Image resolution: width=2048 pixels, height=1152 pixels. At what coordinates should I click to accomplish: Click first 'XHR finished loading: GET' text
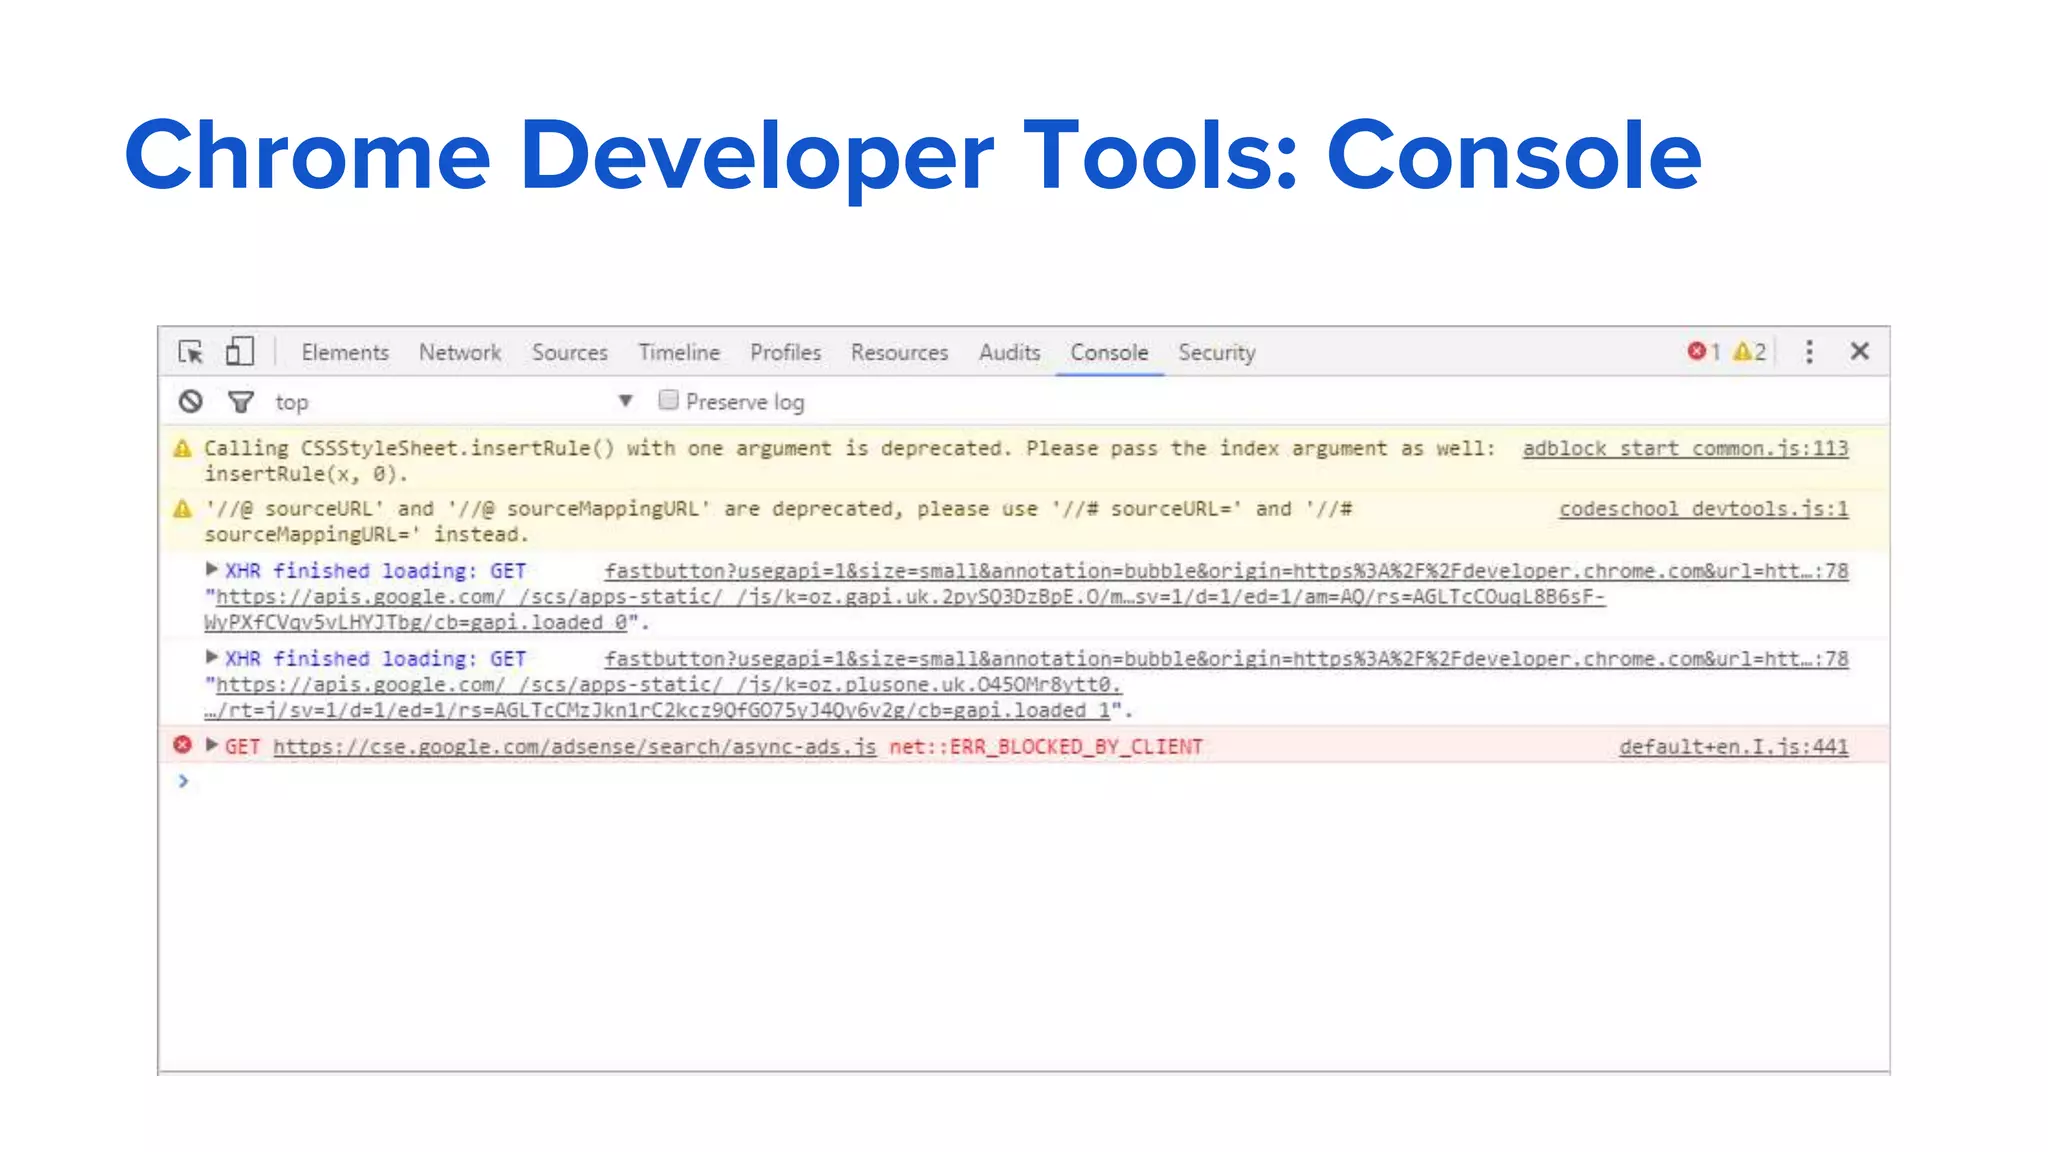coord(375,571)
